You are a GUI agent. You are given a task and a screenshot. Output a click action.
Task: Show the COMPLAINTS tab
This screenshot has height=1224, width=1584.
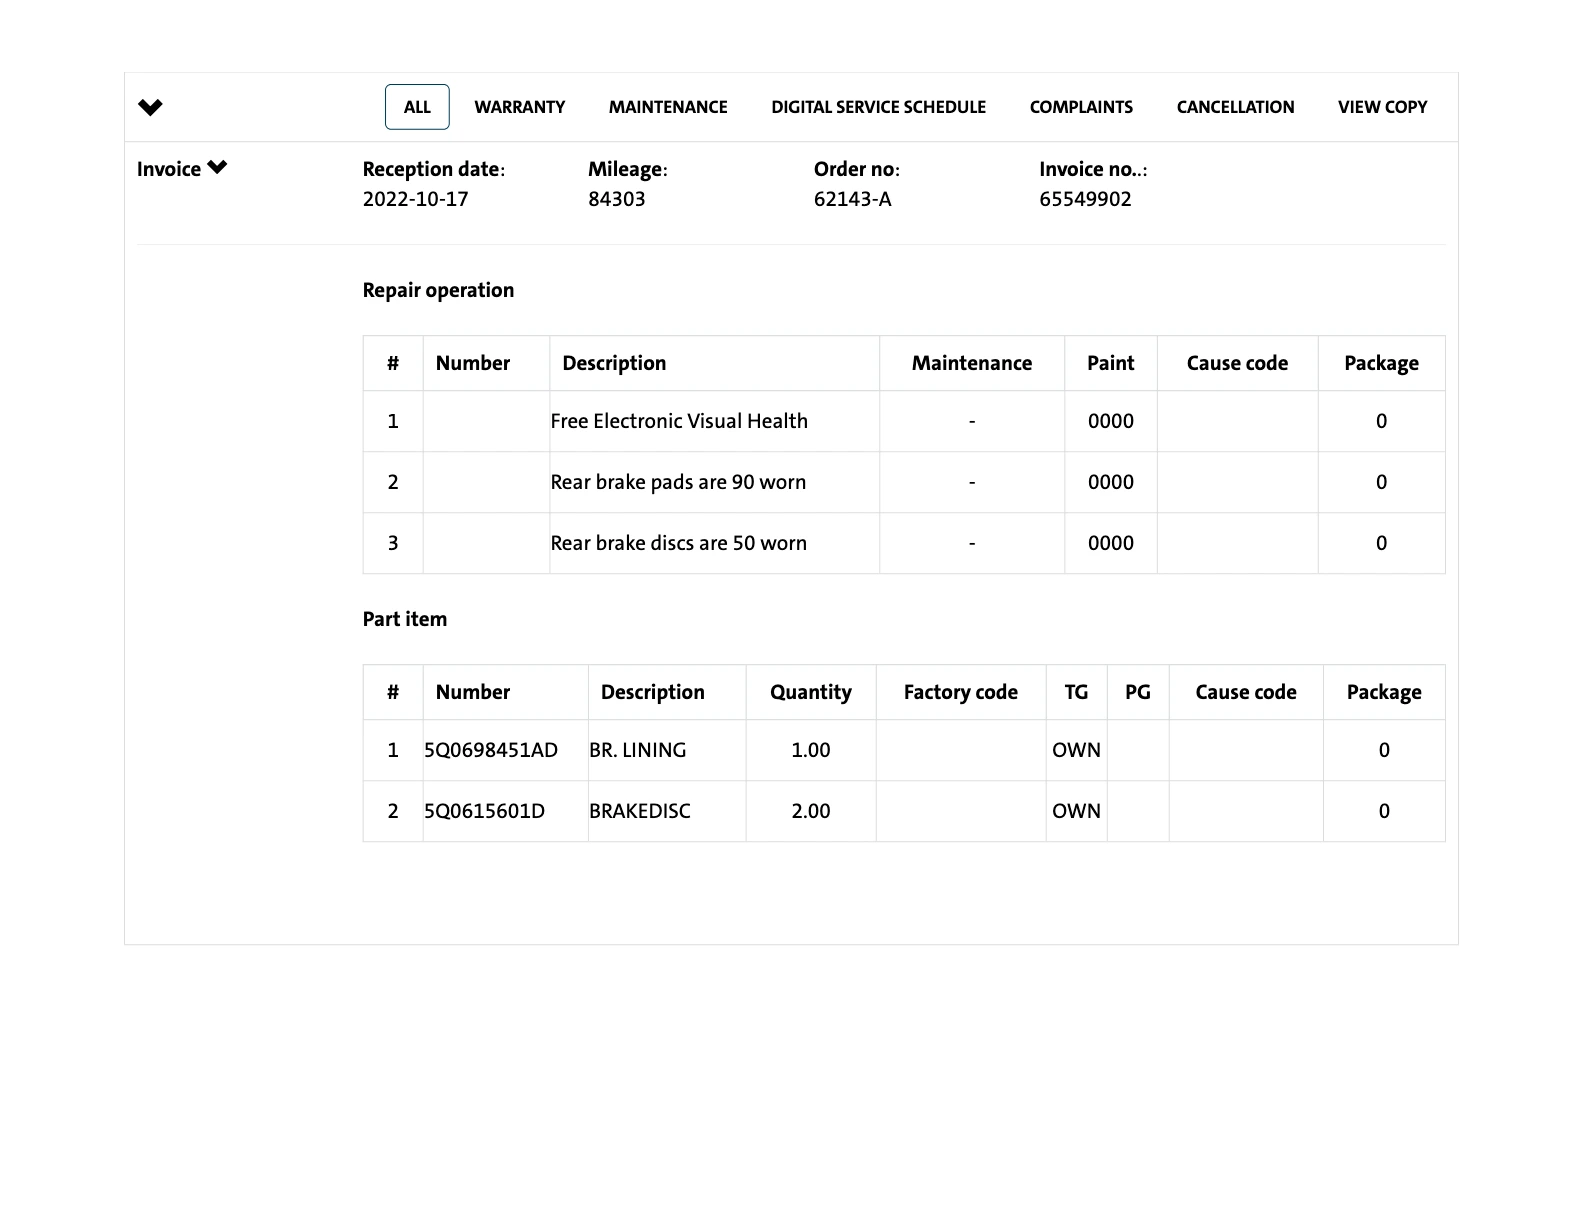[x=1081, y=107]
